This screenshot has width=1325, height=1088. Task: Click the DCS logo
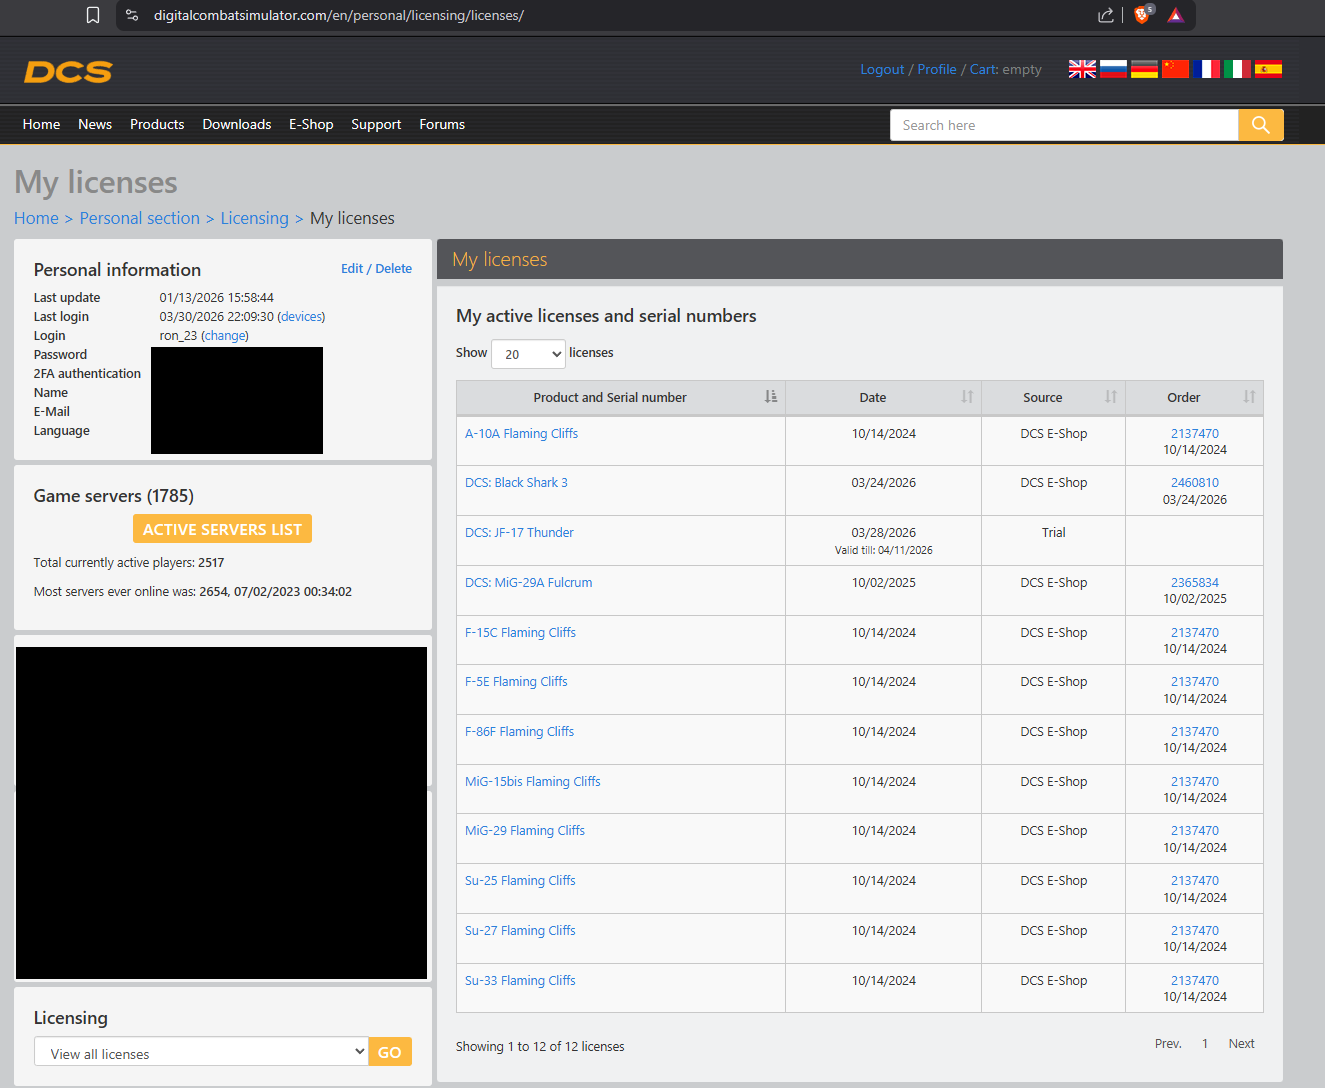point(68,71)
